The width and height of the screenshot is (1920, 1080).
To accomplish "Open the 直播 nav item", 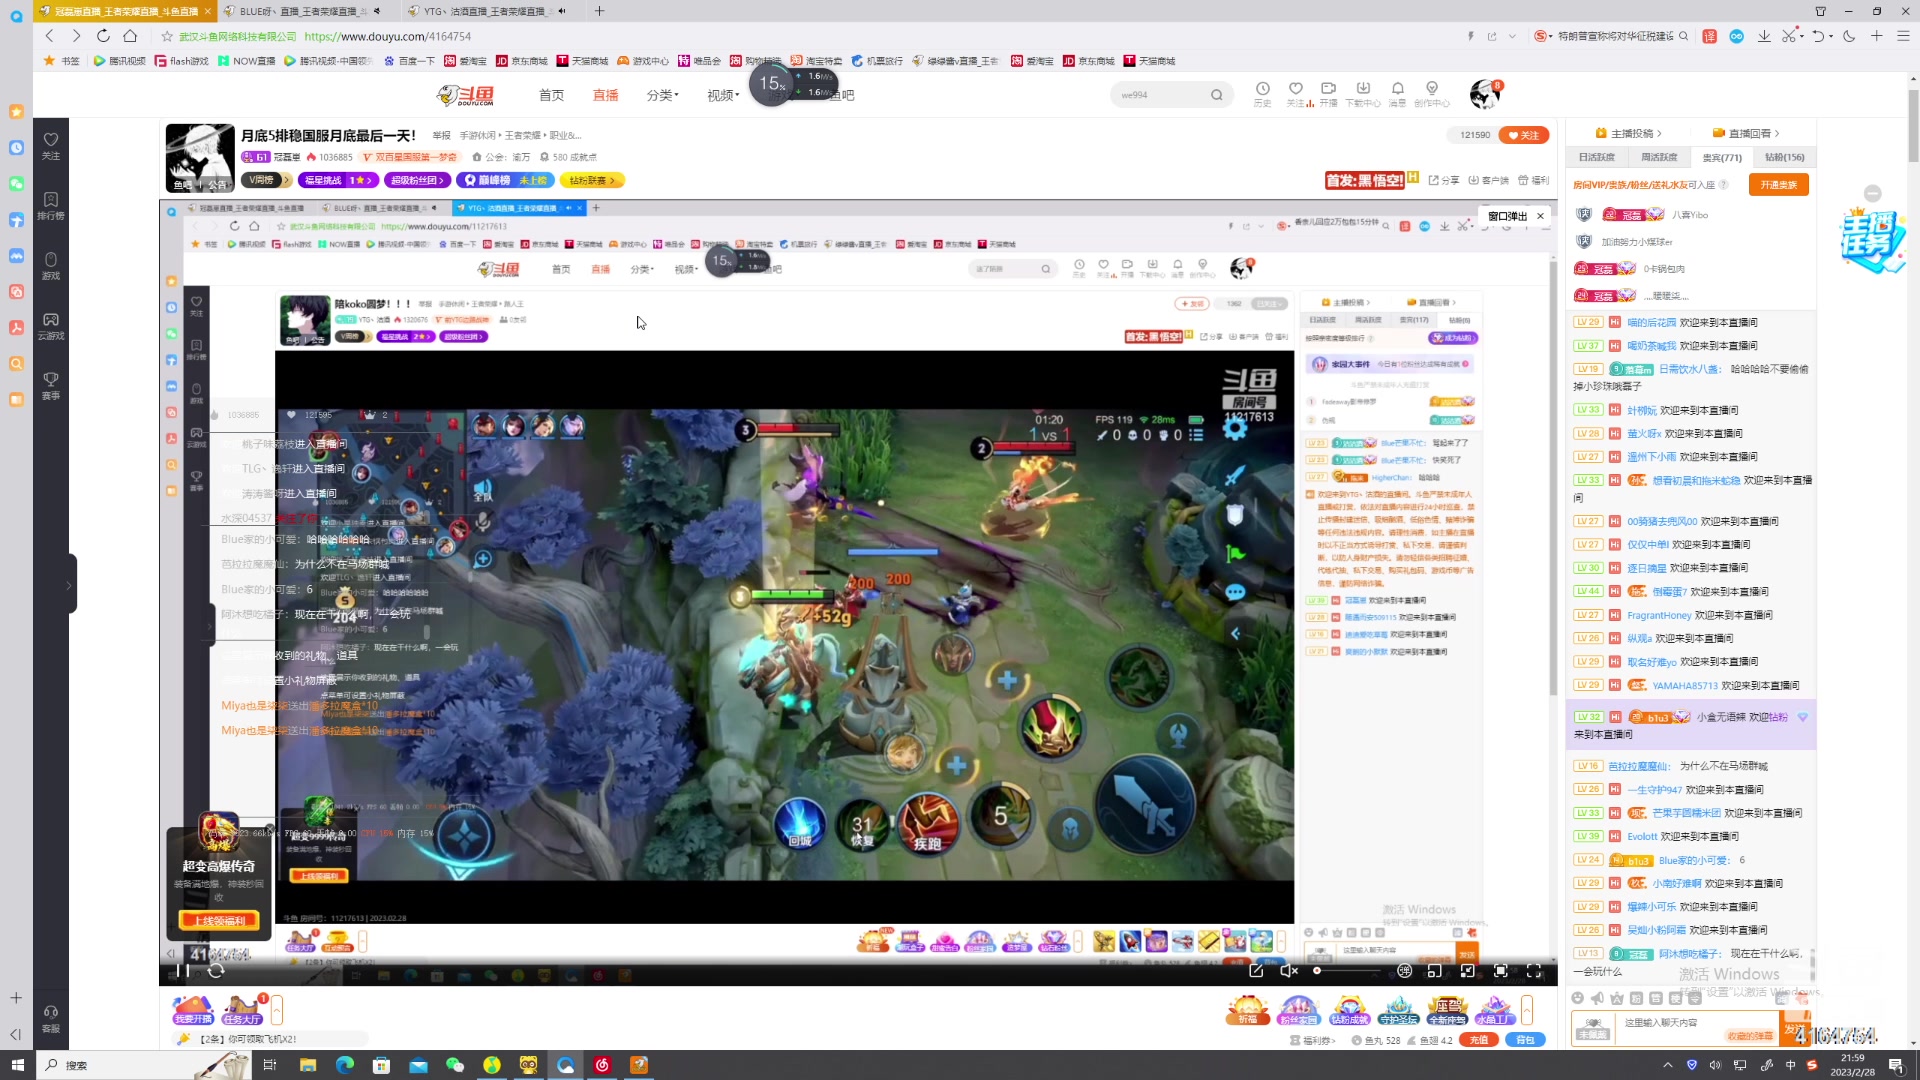I will click(x=606, y=95).
